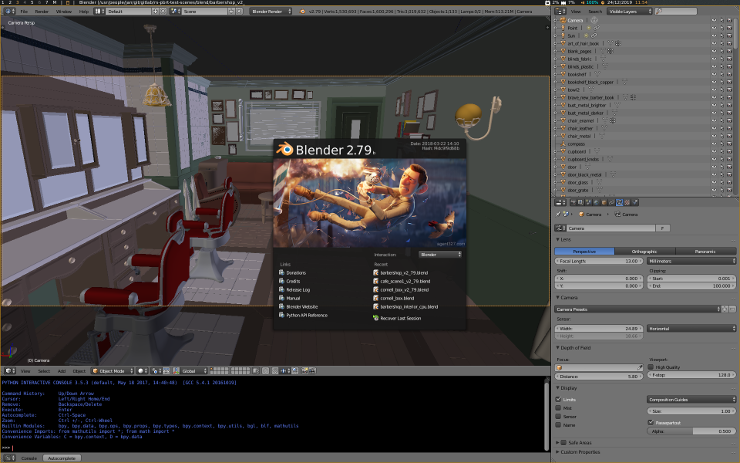Expand the Custom Properties panel

coord(558,452)
